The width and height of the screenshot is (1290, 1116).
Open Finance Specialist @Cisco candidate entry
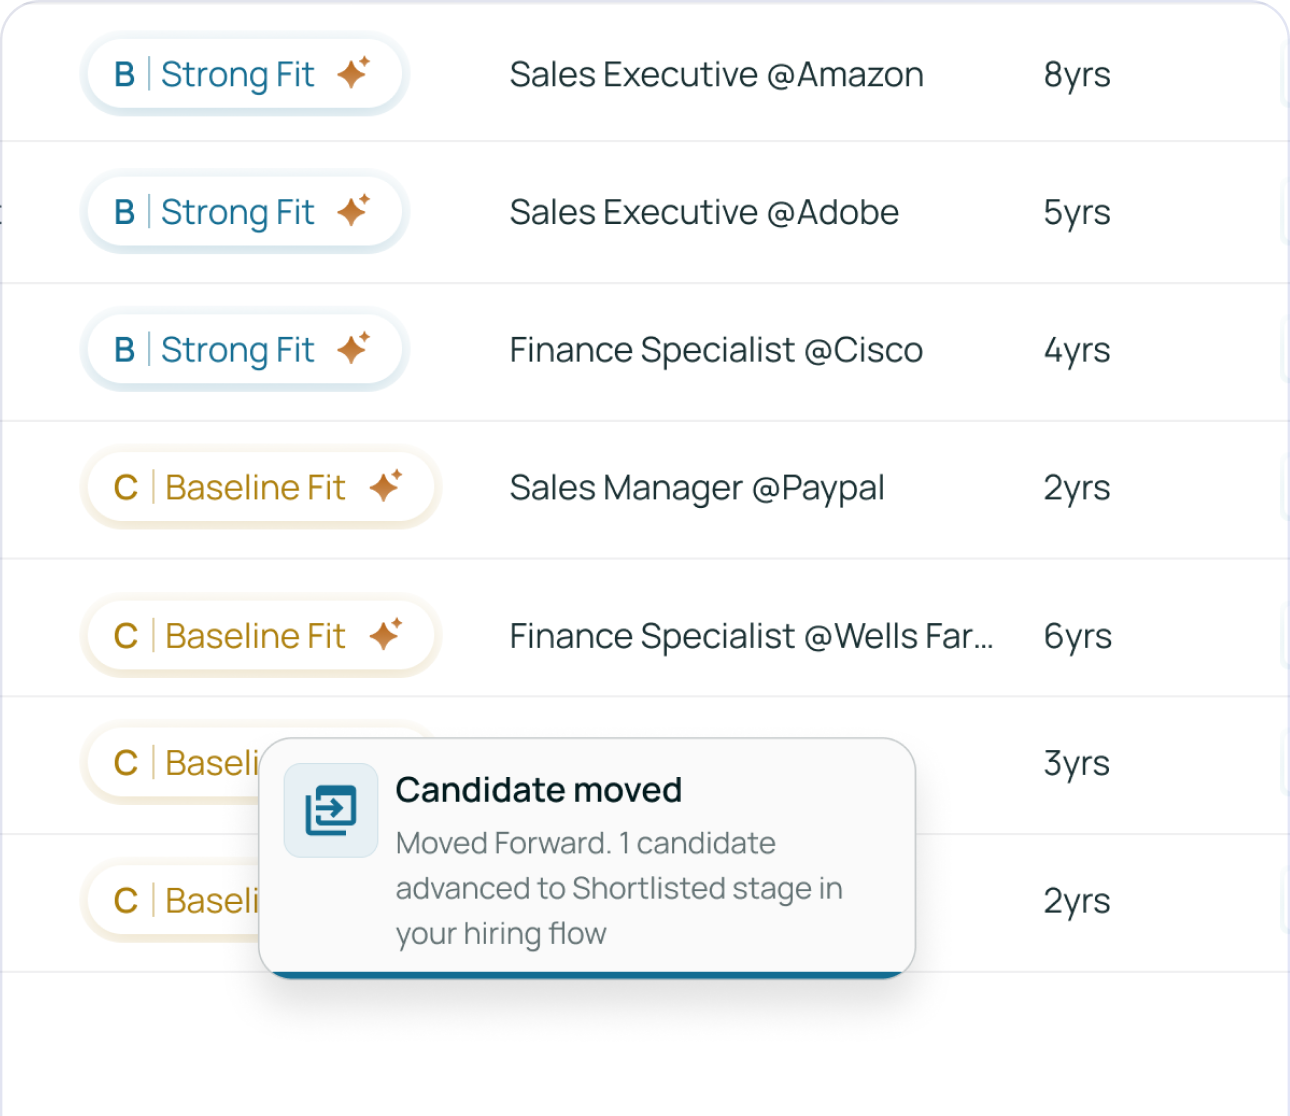coord(716,351)
